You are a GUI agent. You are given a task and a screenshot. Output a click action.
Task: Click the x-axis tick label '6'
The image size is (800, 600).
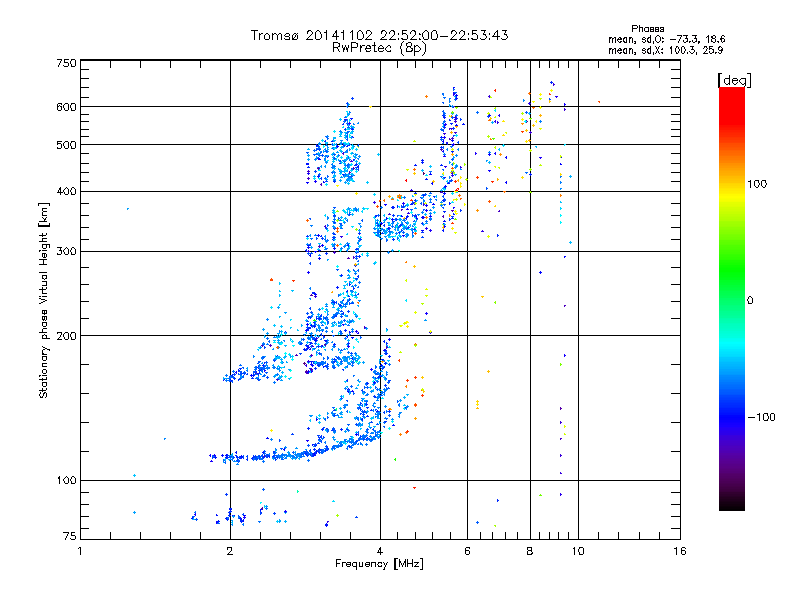[x=467, y=551]
